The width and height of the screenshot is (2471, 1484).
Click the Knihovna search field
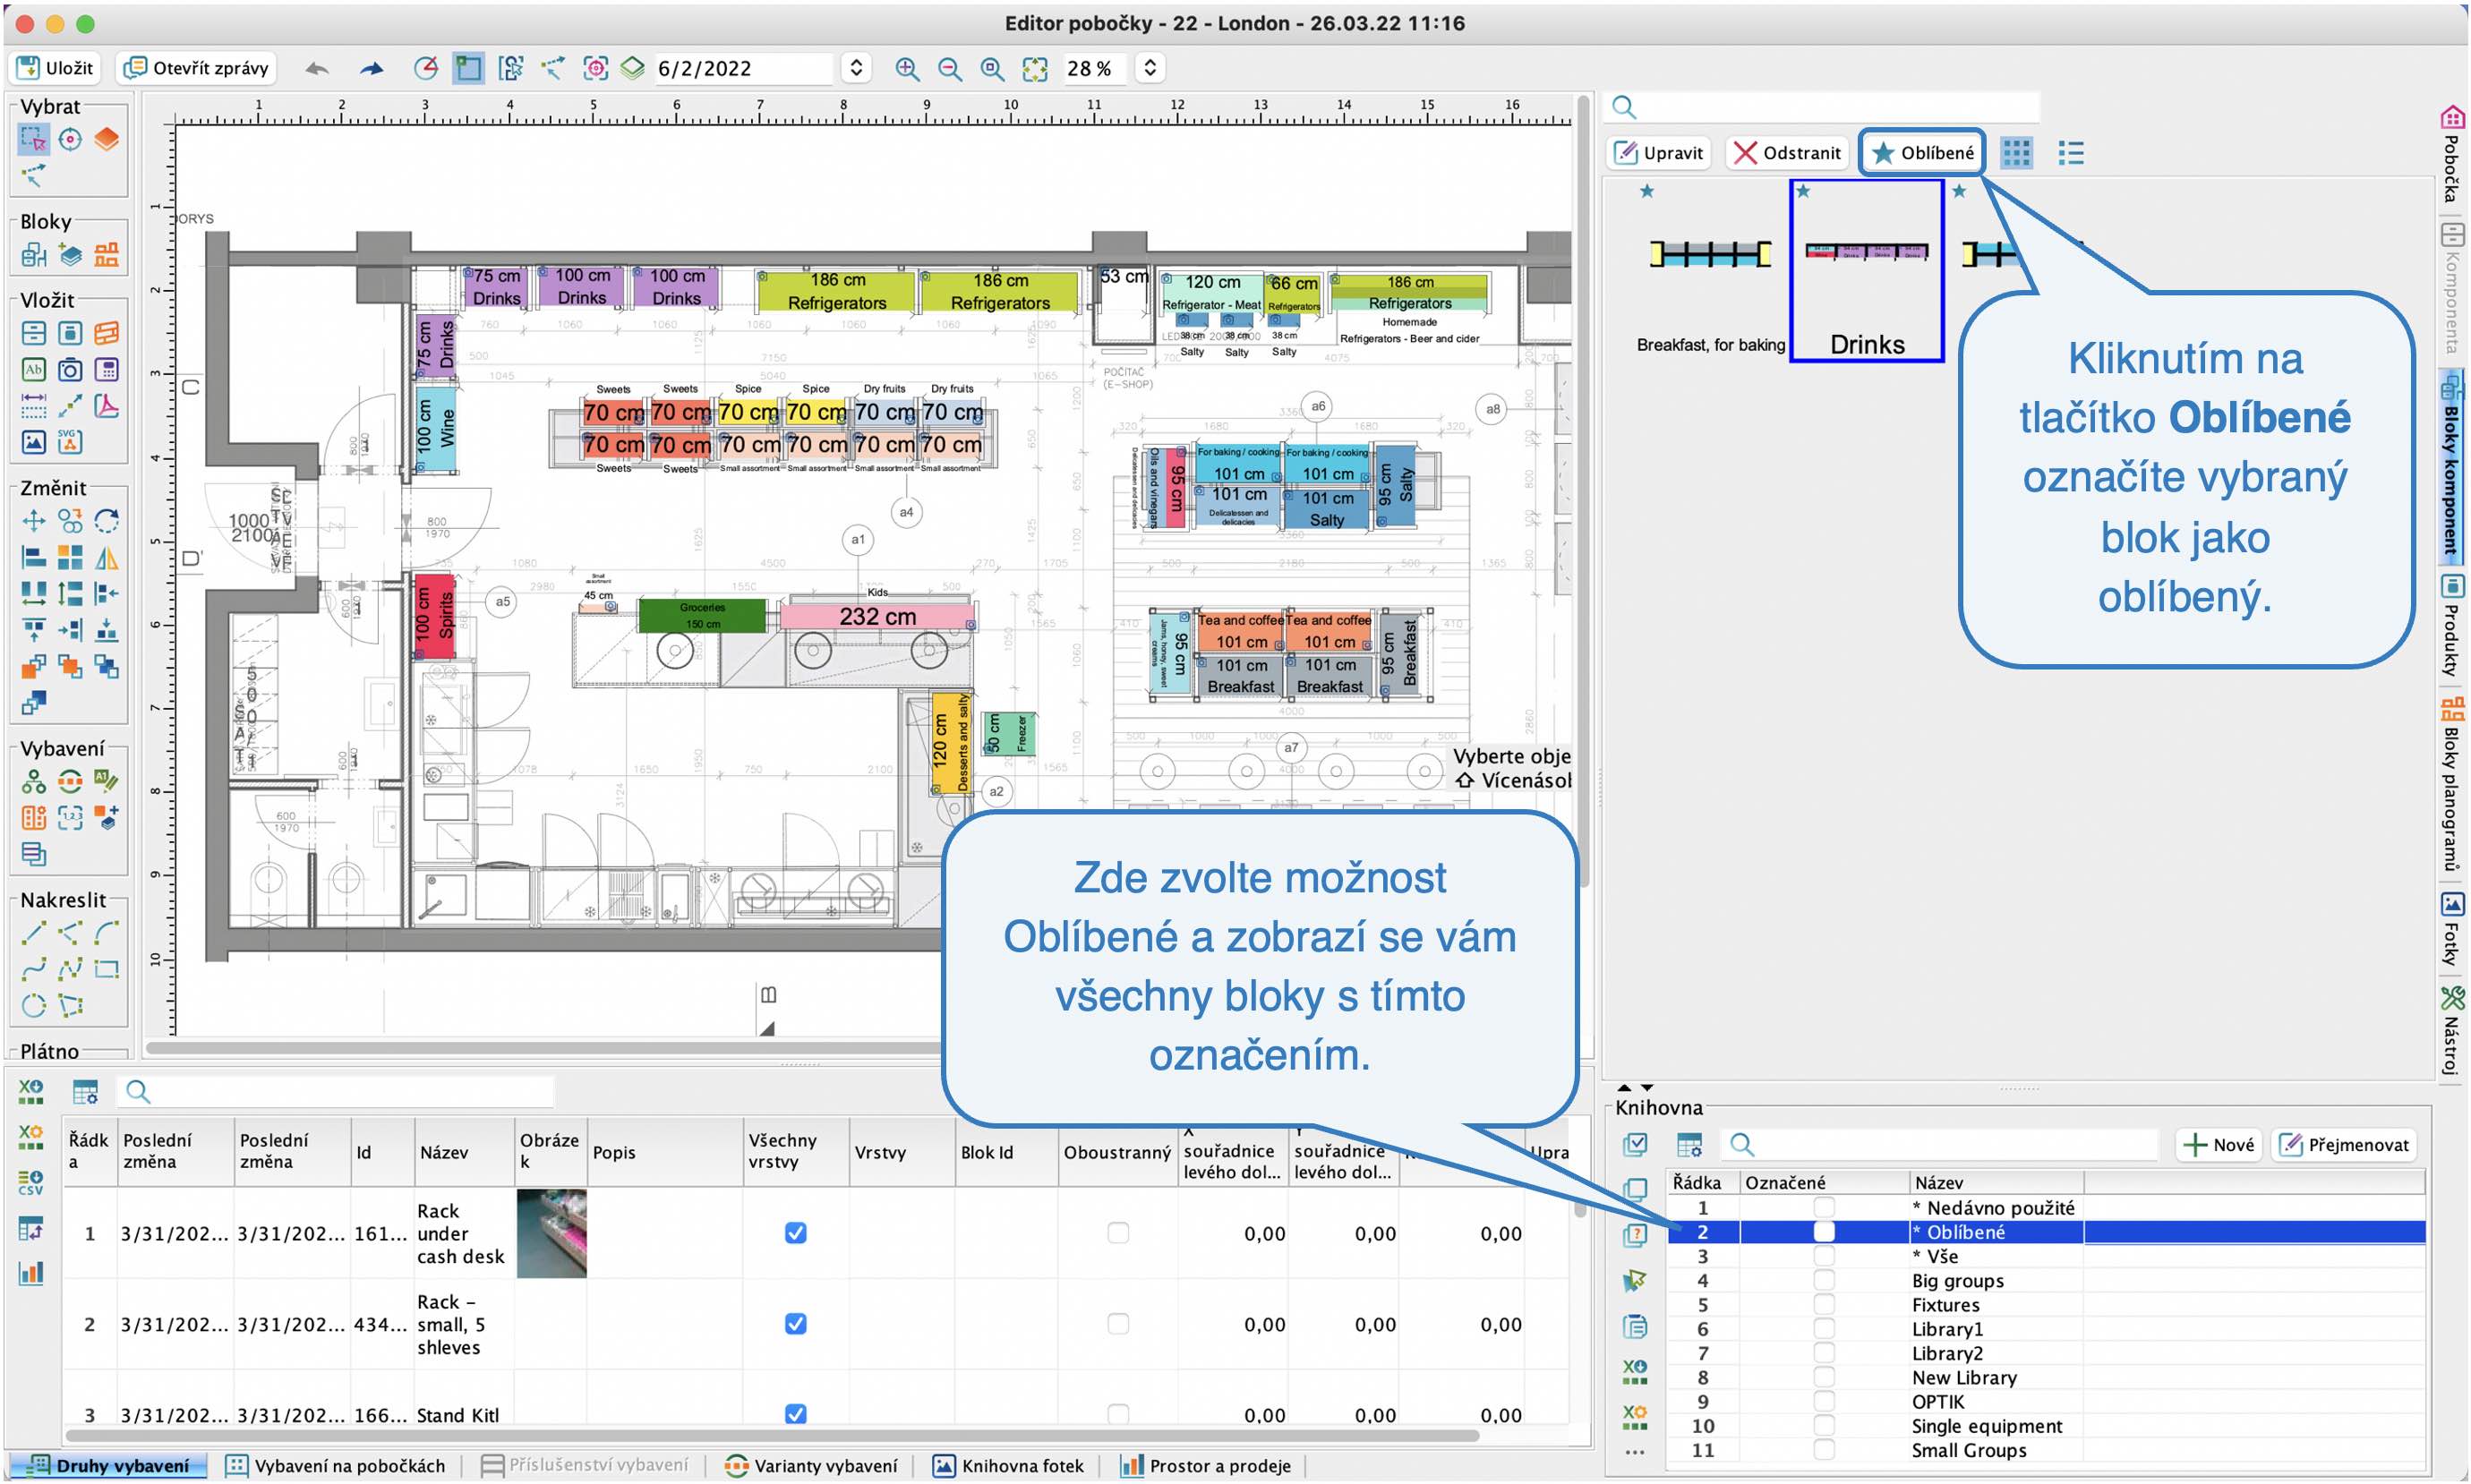pos(1938,1145)
